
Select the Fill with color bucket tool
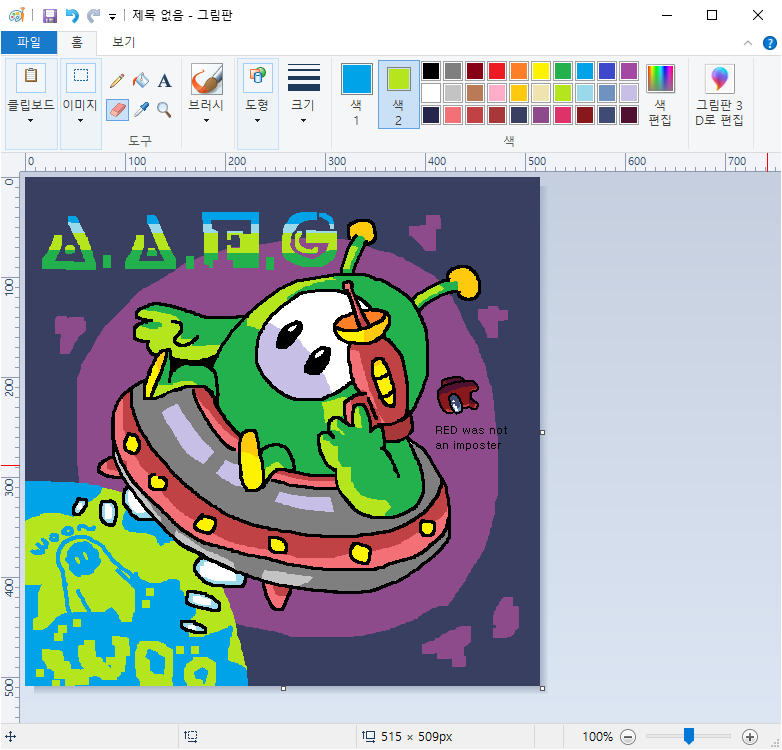click(x=141, y=80)
